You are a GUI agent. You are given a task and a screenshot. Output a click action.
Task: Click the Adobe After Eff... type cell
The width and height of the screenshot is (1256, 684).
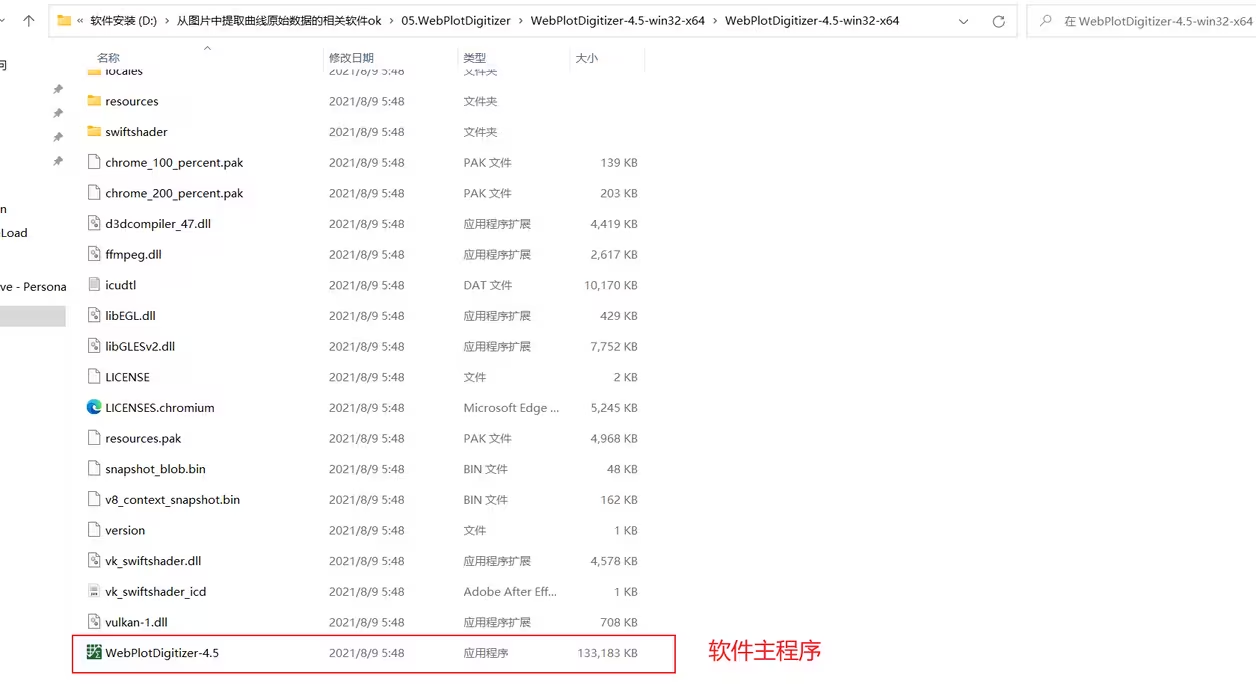(x=510, y=591)
